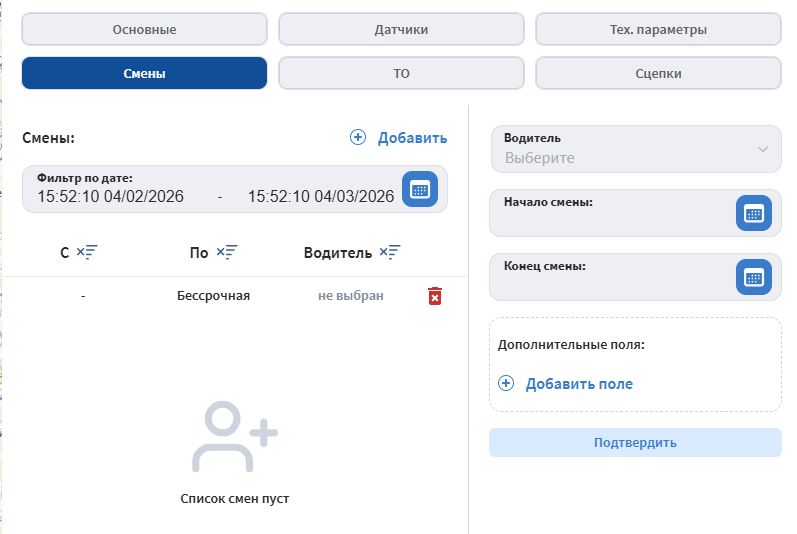The image size is (797, 534).
Task: Open the Водитель dropdown
Action: pos(635,149)
